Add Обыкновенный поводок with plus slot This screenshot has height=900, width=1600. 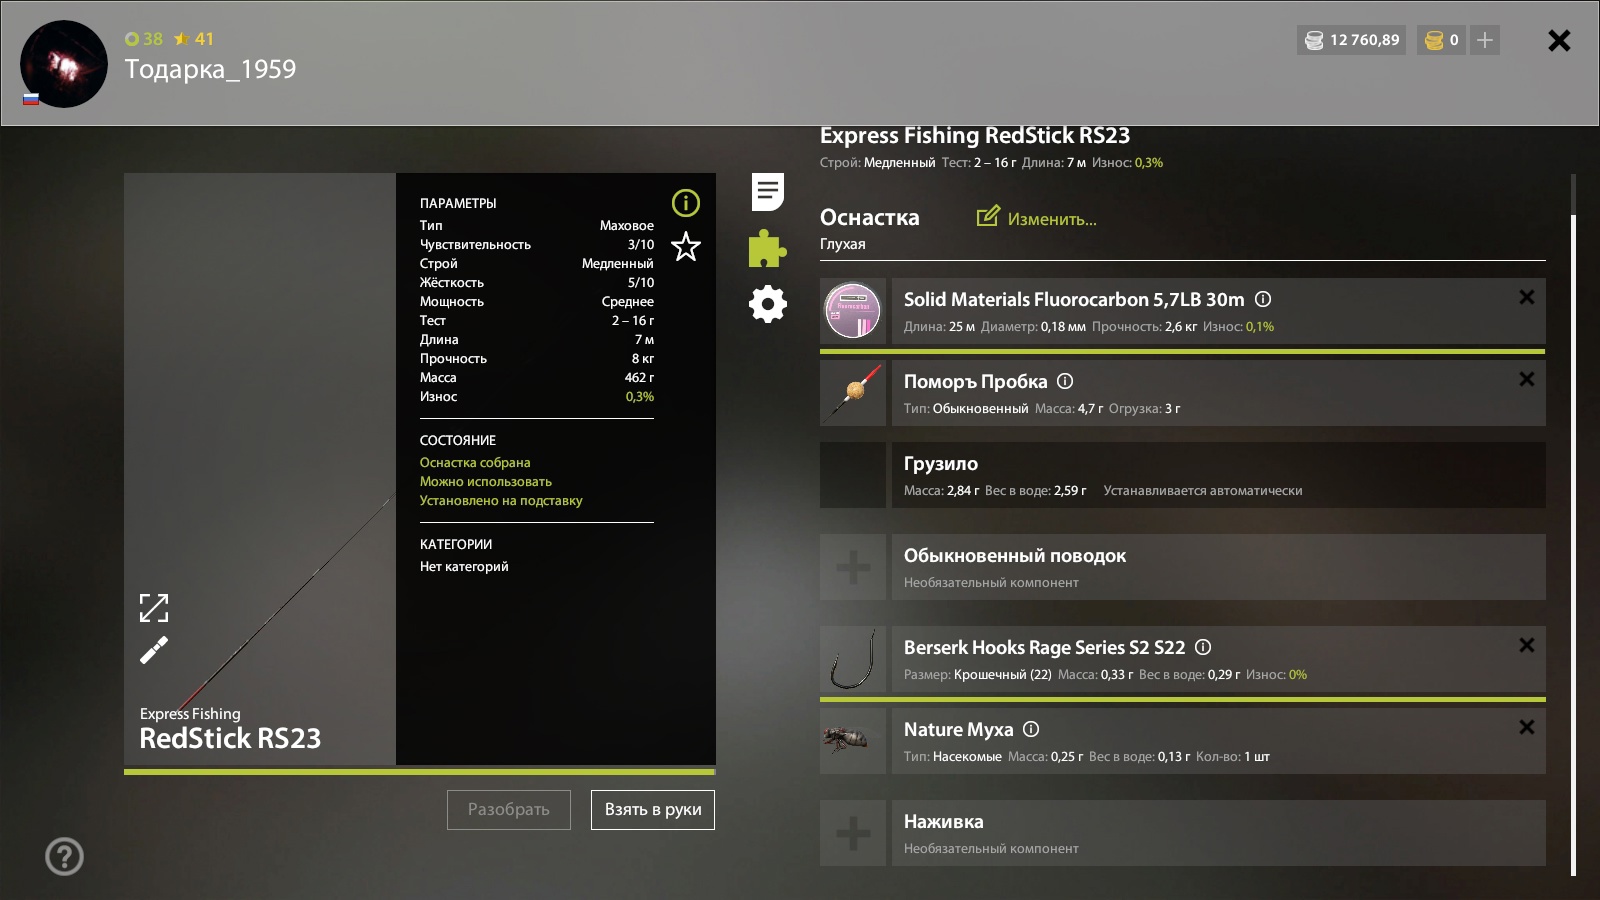pos(853,567)
